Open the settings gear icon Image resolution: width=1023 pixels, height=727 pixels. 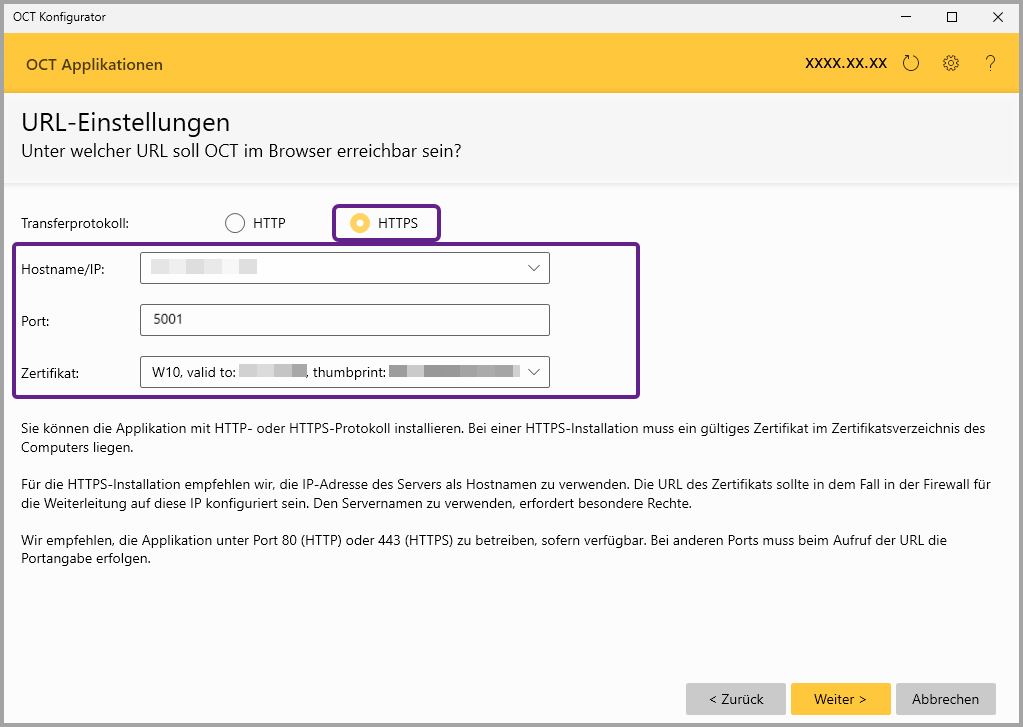click(951, 64)
